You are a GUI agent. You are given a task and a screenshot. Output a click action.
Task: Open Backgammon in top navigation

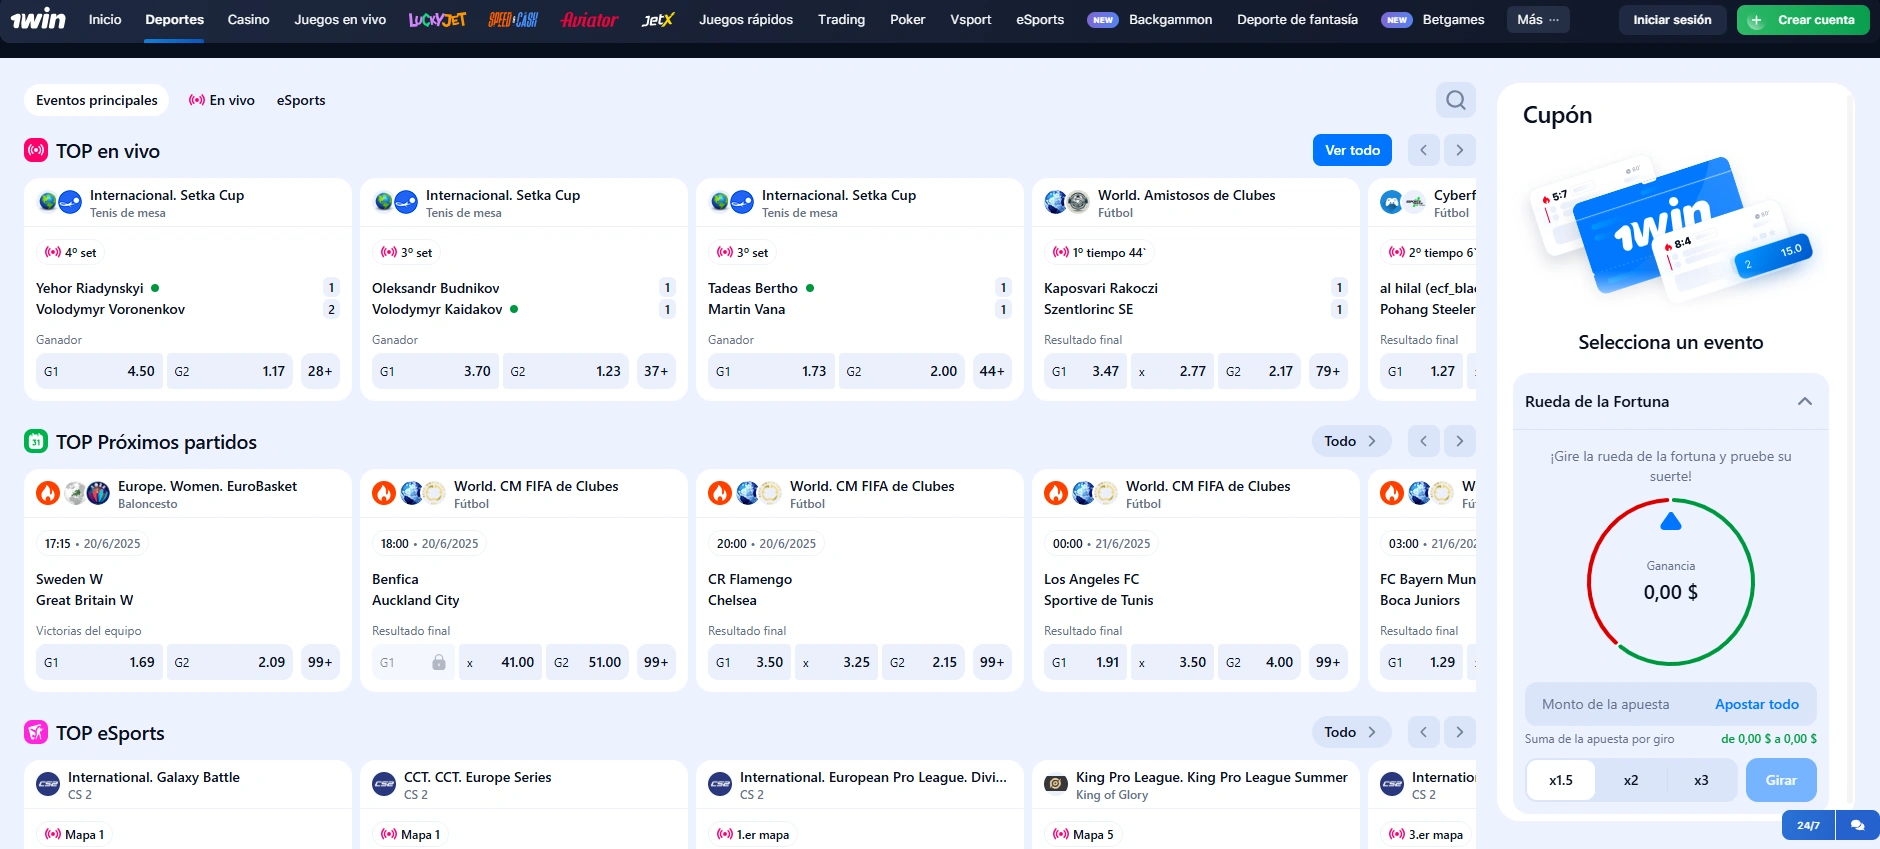[x=1170, y=19]
